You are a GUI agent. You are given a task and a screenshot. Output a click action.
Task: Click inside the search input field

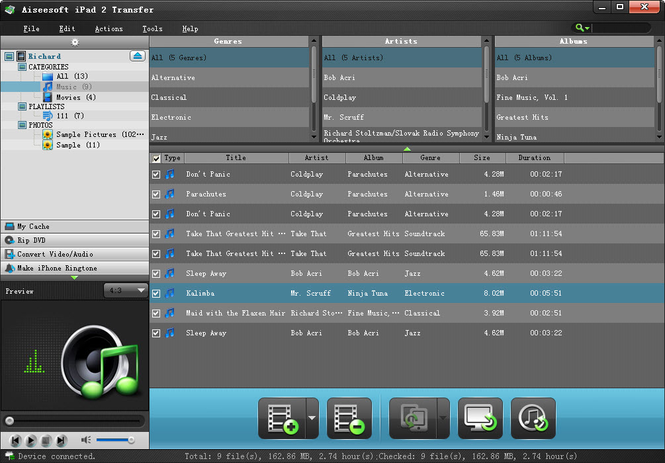click(x=621, y=28)
